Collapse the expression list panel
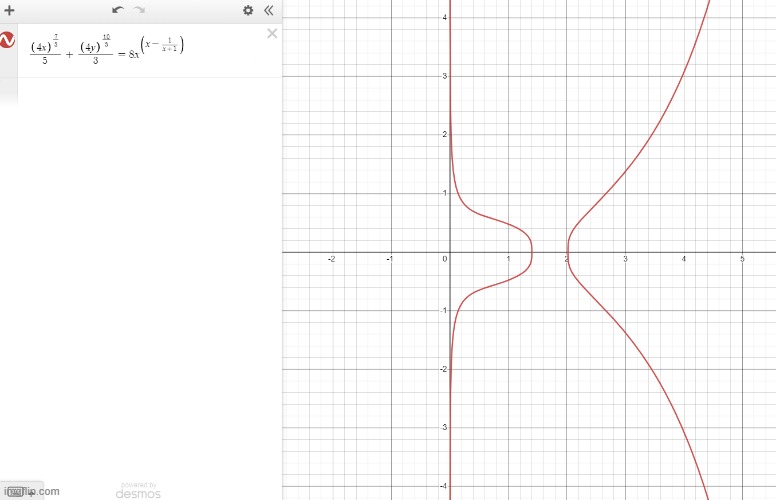 tap(268, 10)
